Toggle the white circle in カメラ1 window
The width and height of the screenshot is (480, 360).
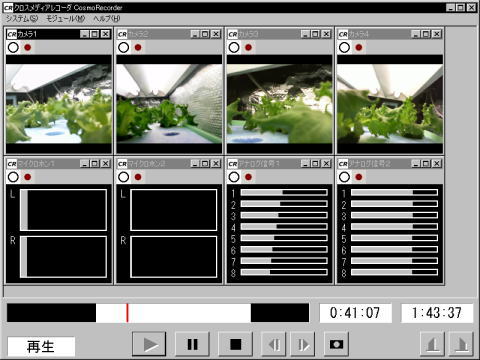point(13,47)
